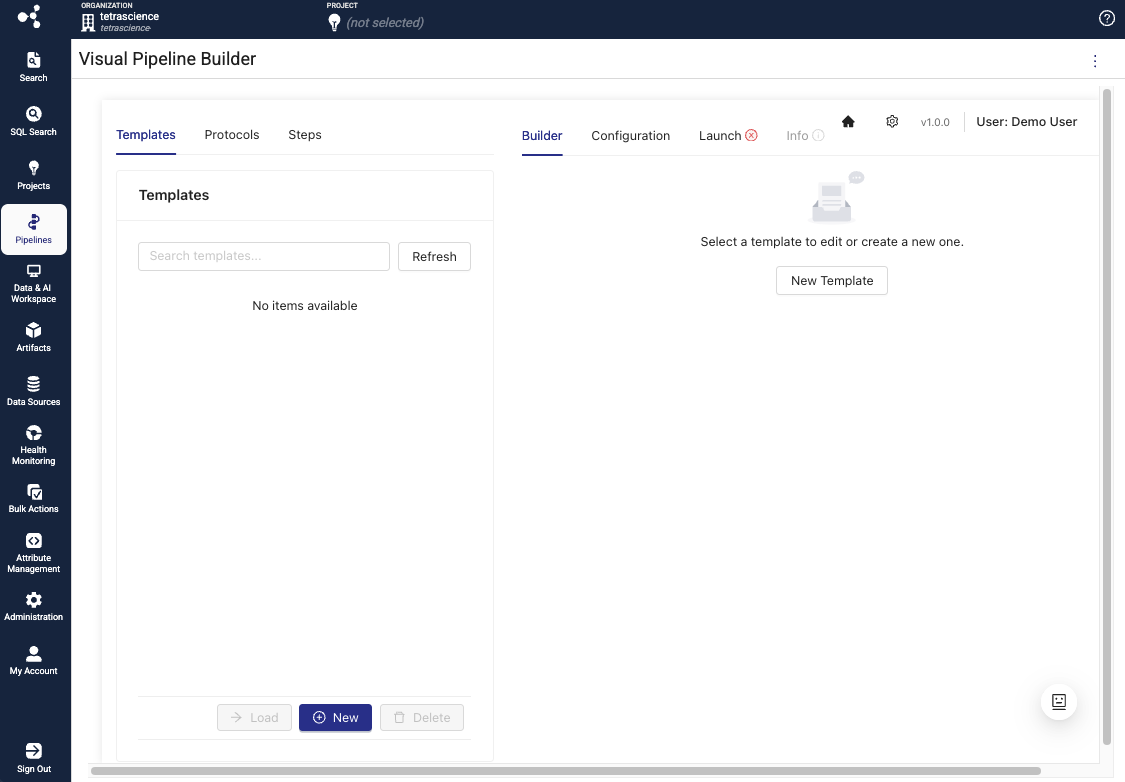Open Bulk Actions in the sidebar
The width and height of the screenshot is (1125, 782).
tap(33, 499)
